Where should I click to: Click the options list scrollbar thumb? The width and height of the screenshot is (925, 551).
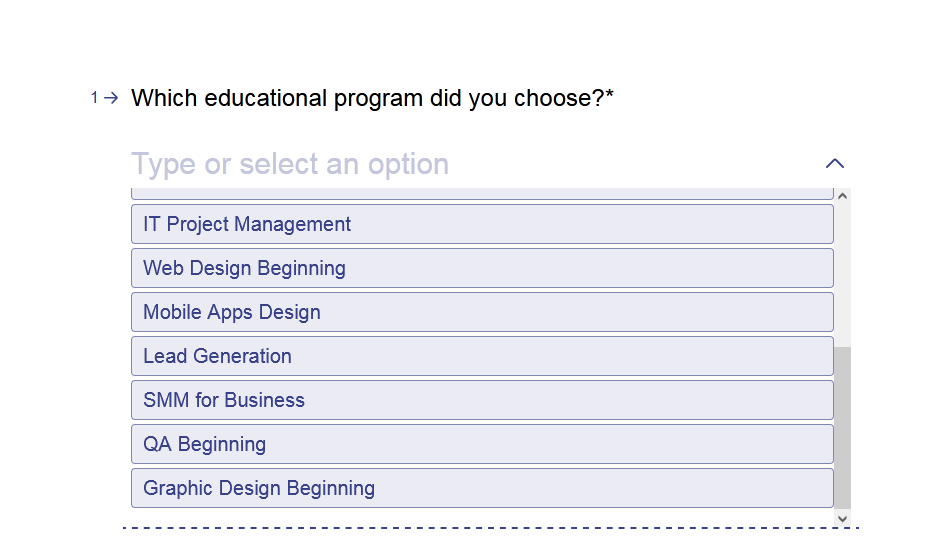(x=842, y=428)
